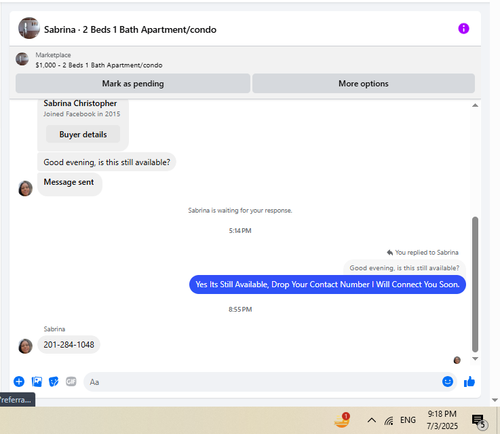The image size is (500, 434).
Task: Click the blue Yes Its Still Available message
Action: [327, 284]
